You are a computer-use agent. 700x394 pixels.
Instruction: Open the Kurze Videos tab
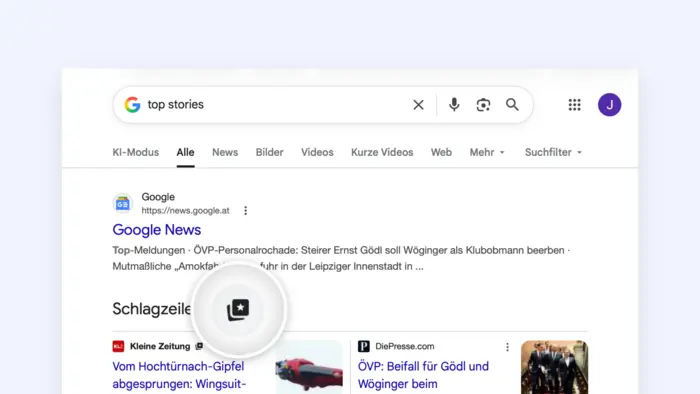point(382,152)
